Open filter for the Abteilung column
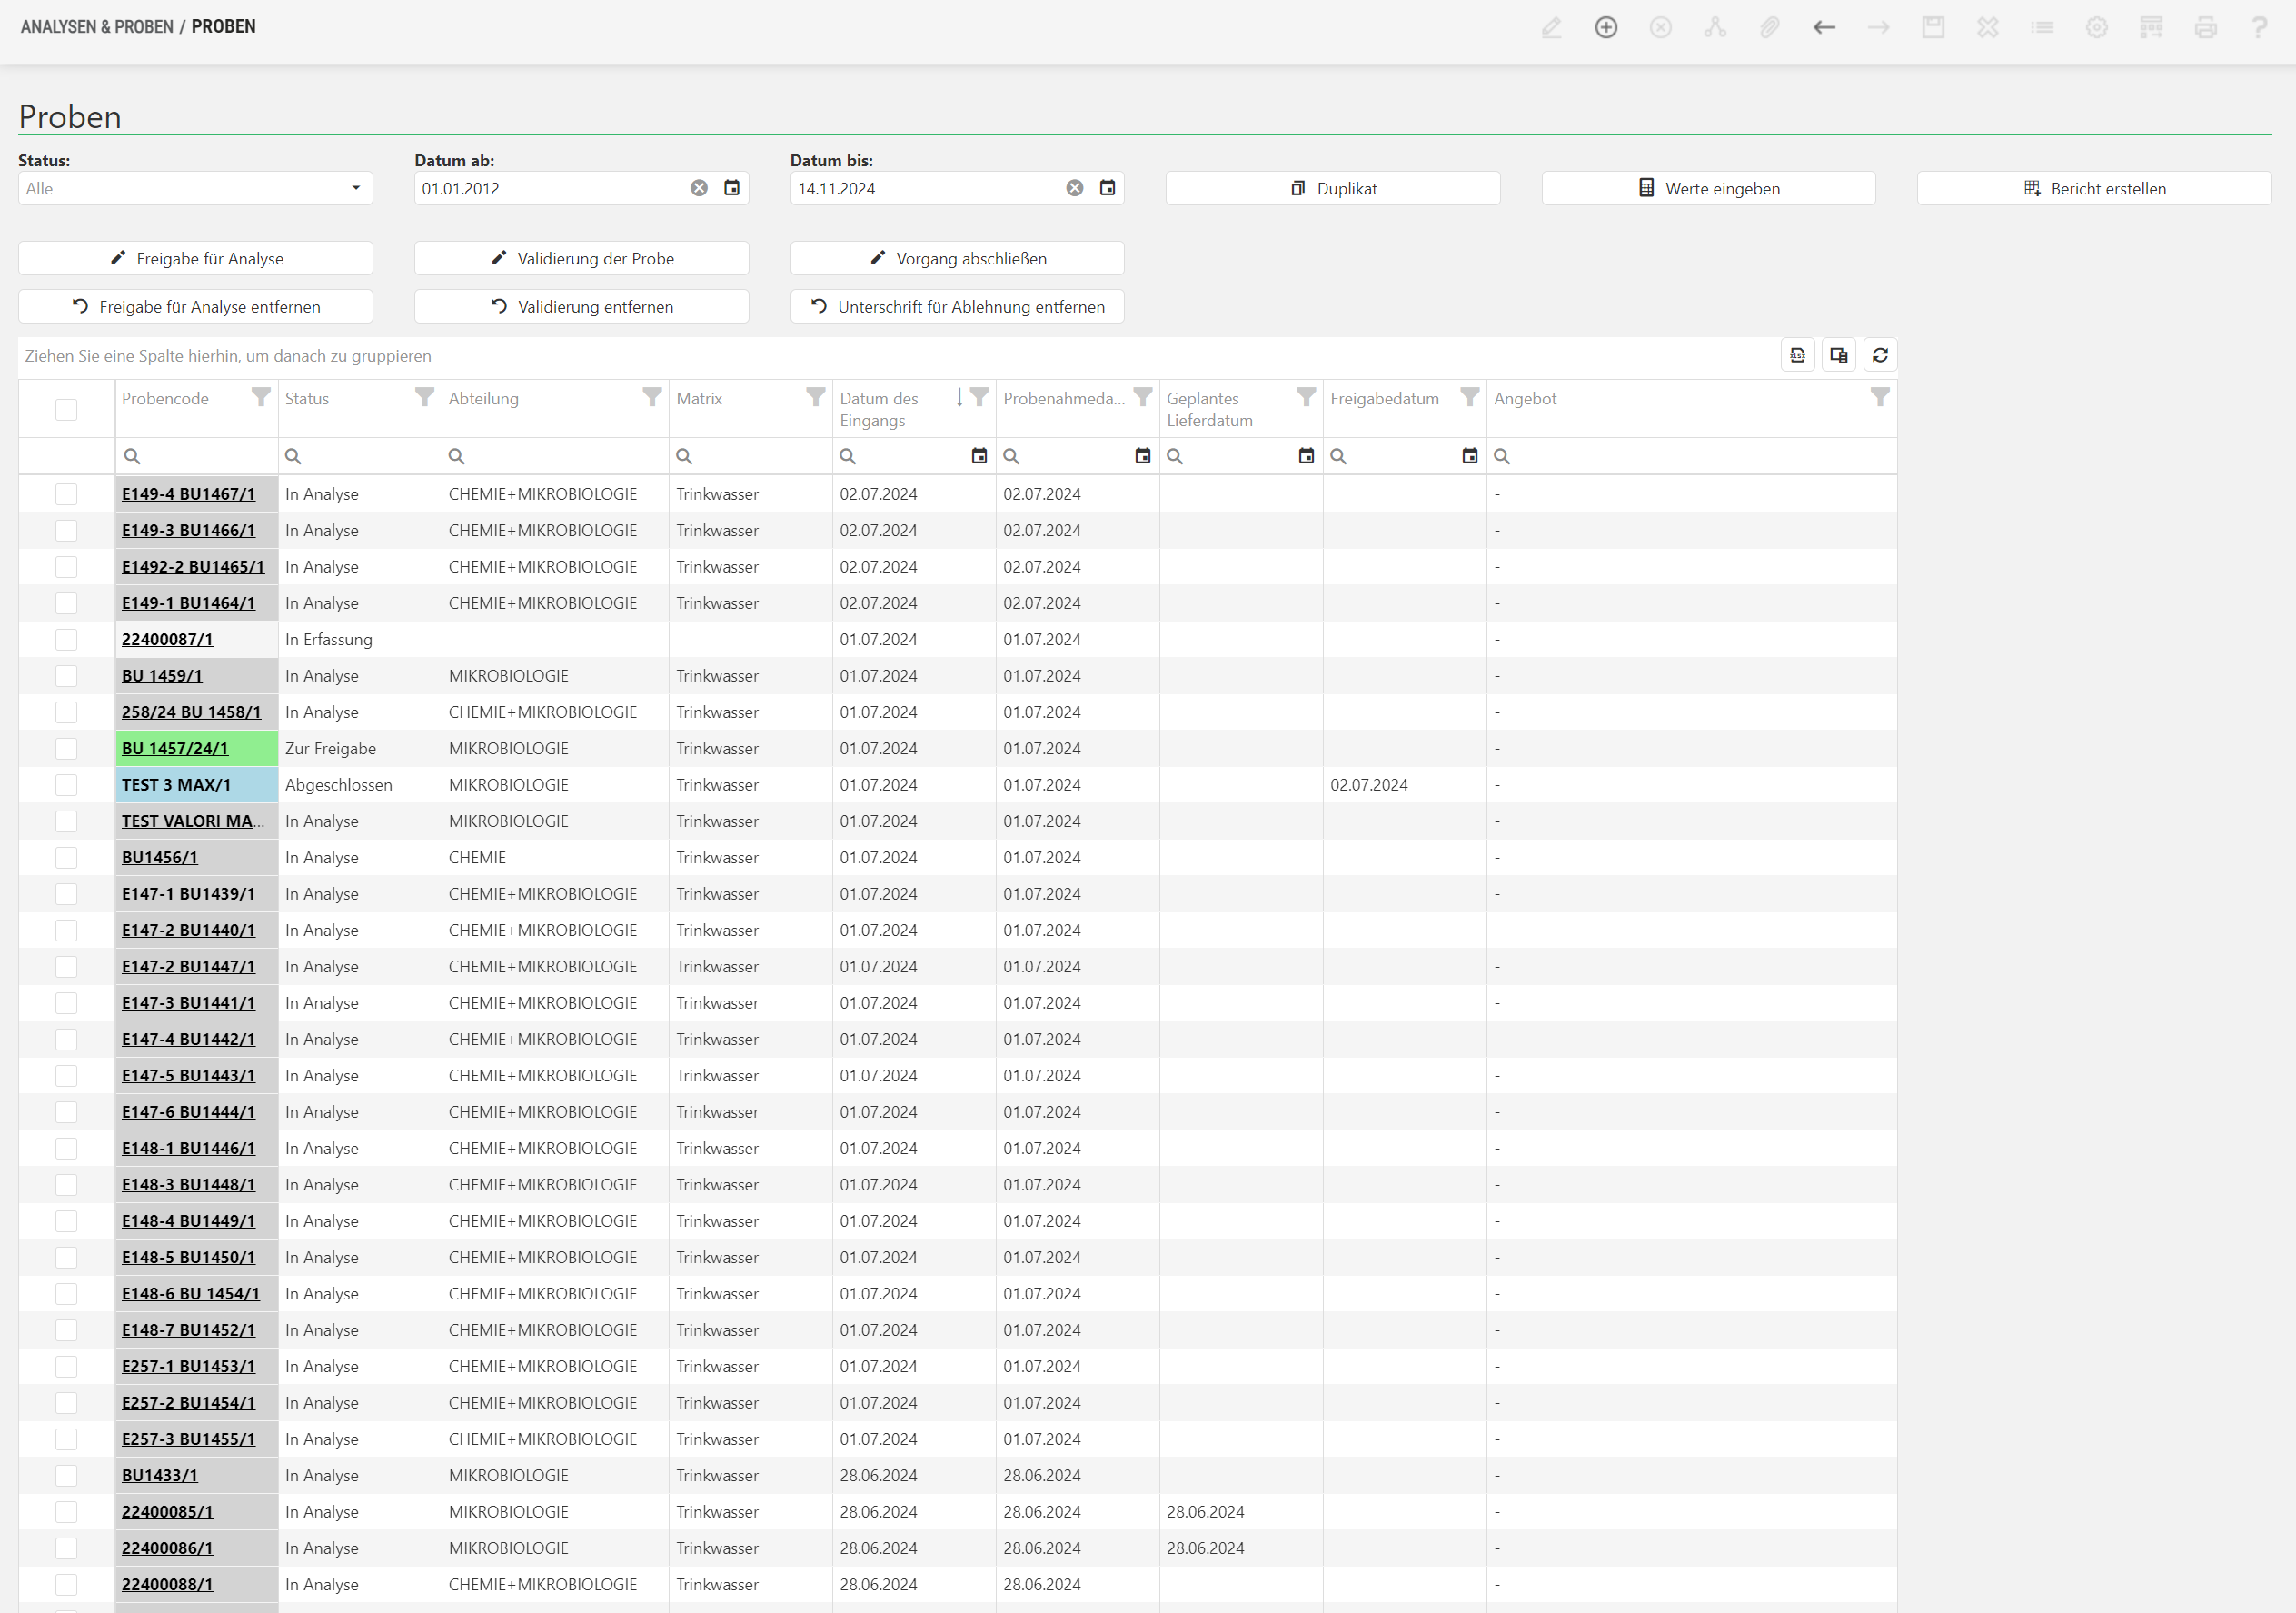 point(652,398)
